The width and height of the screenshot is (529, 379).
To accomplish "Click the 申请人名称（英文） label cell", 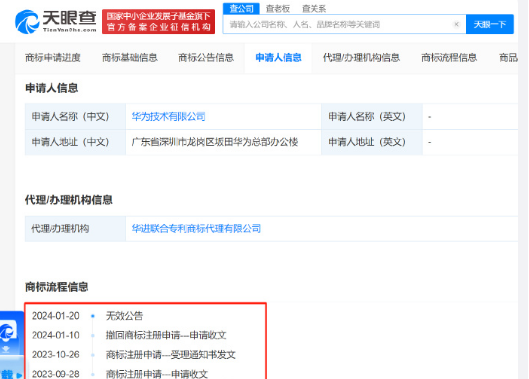I will pyautogui.click(x=372, y=117).
